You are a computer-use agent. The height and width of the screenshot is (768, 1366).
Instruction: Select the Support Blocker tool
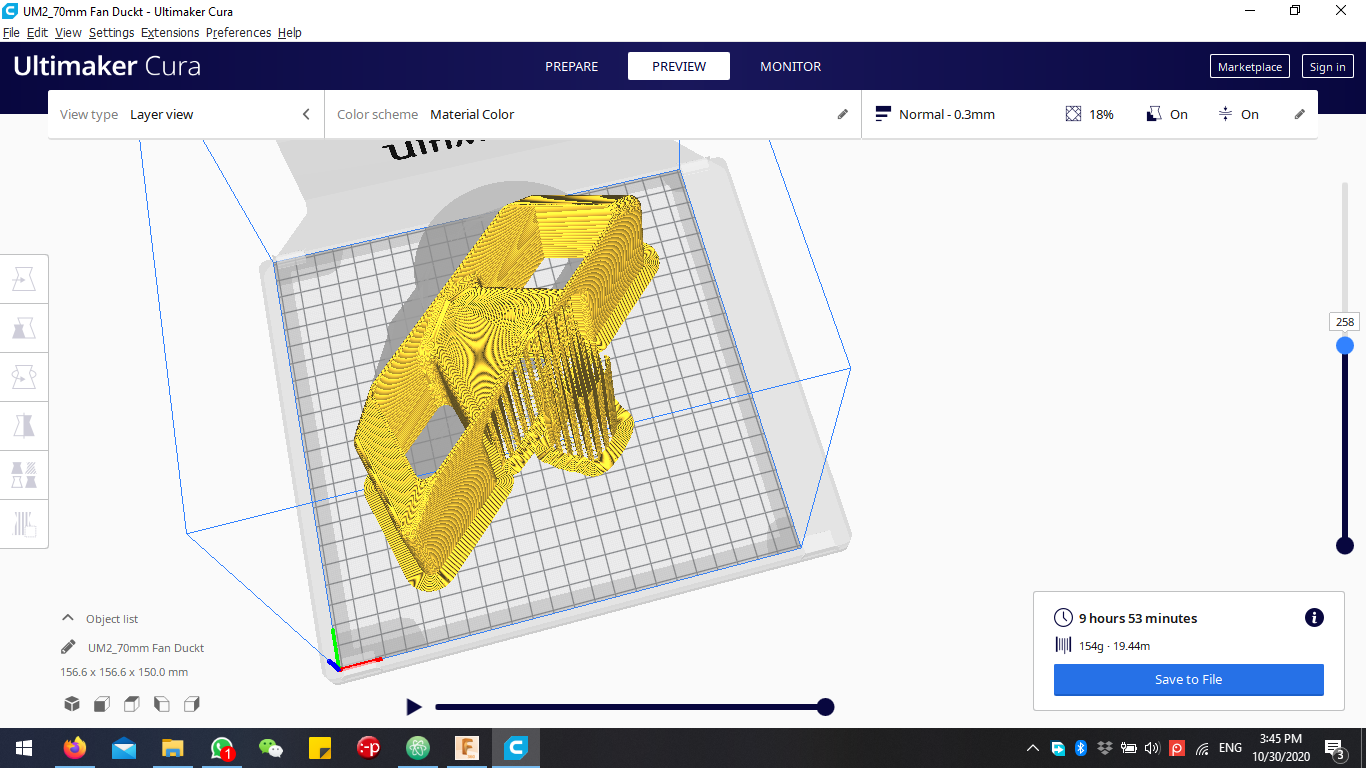[x=24, y=524]
